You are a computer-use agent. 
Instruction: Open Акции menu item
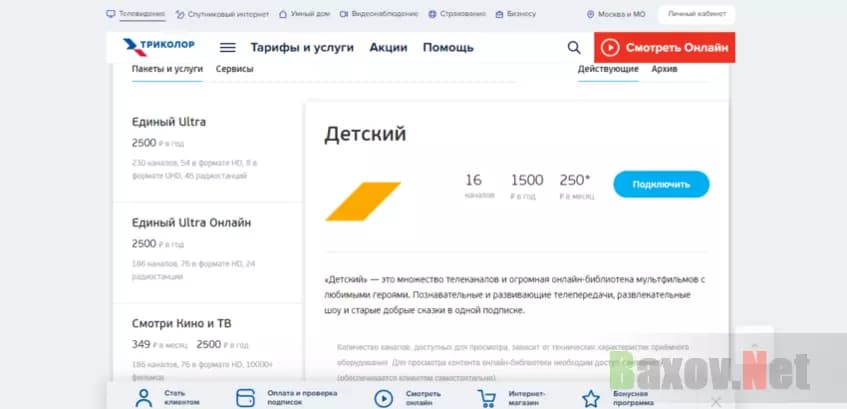[388, 48]
